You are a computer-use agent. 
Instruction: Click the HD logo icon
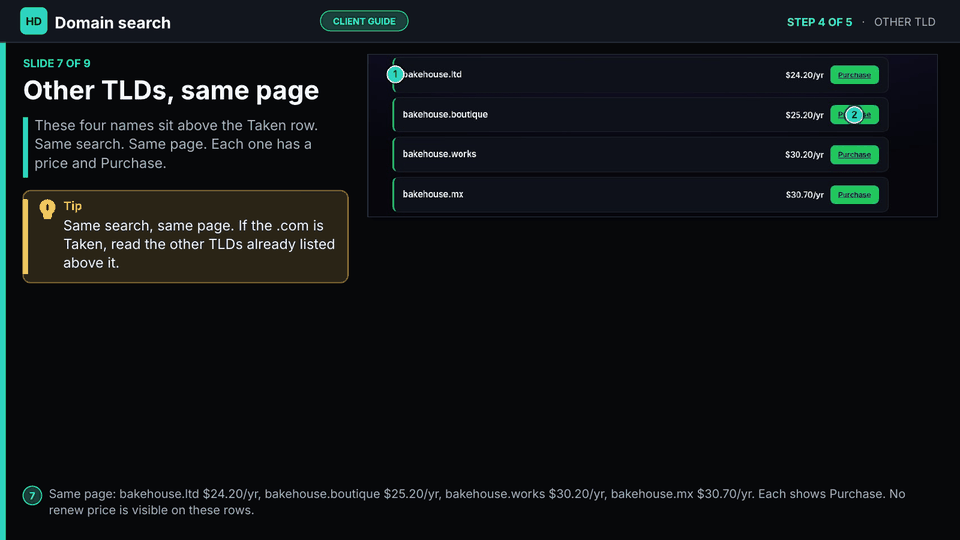(34, 21)
